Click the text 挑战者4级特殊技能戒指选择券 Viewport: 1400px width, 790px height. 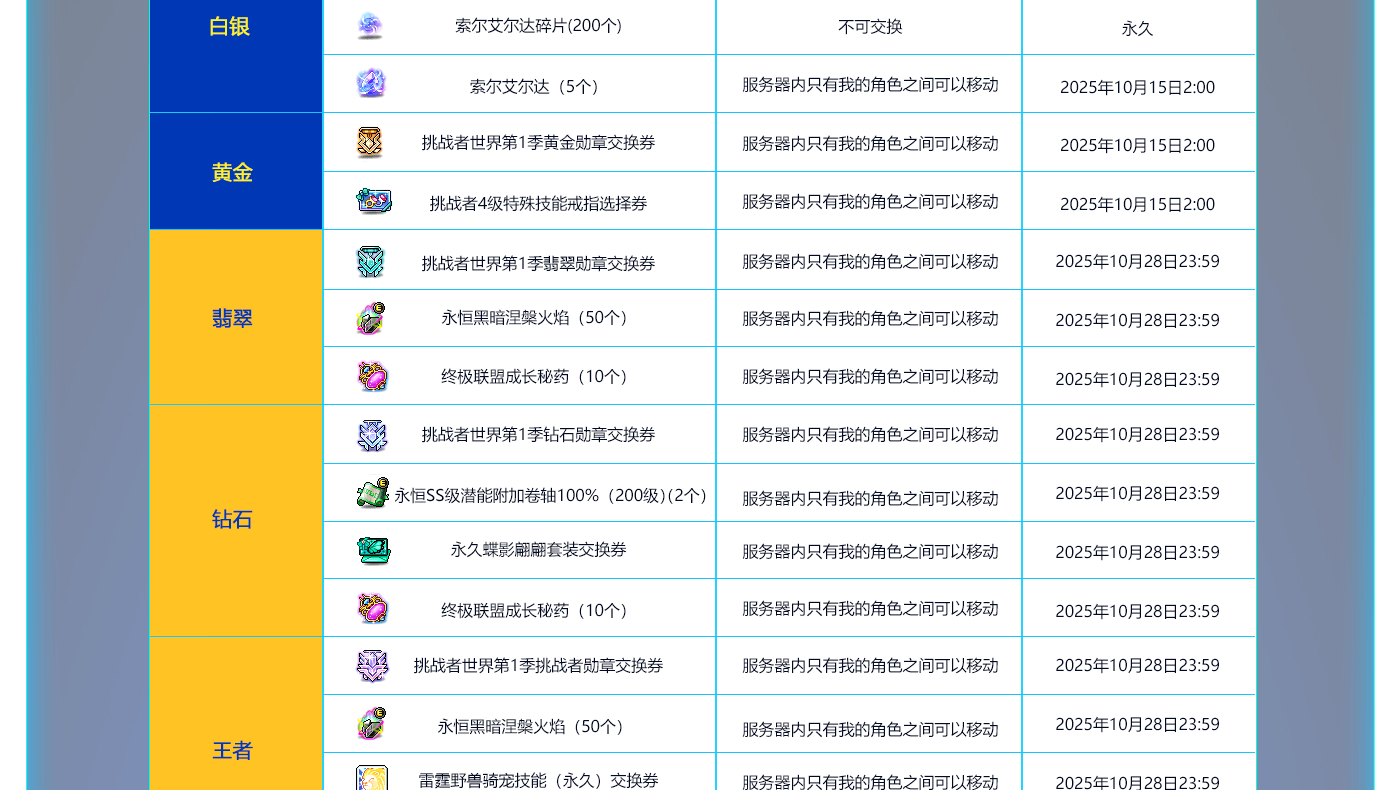click(x=538, y=203)
